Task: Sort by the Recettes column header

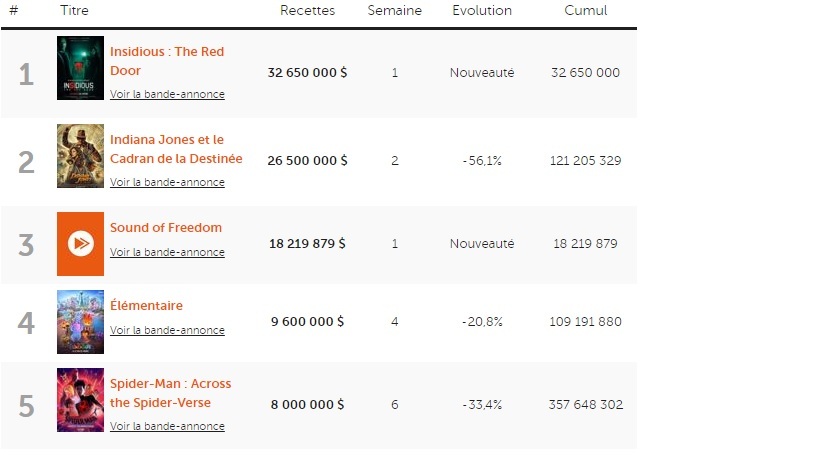Action: point(307,11)
